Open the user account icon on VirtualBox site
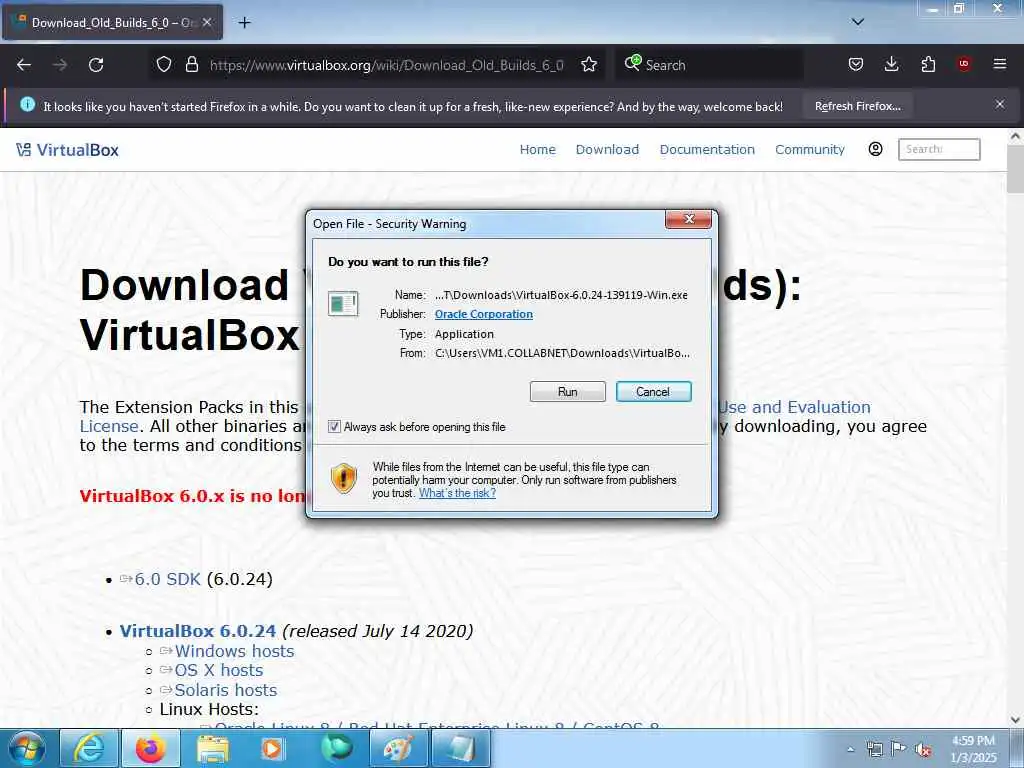 tap(875, 150)
